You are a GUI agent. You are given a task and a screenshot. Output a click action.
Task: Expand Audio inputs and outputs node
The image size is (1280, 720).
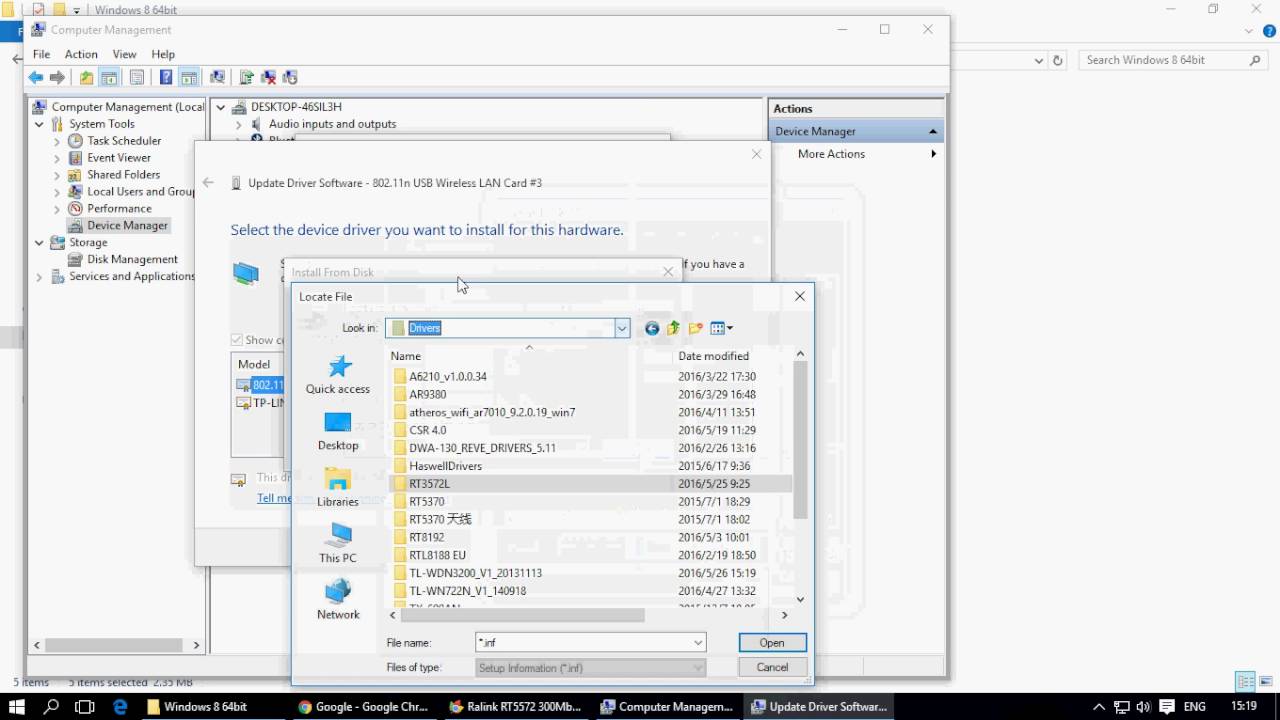click(238, 124)
